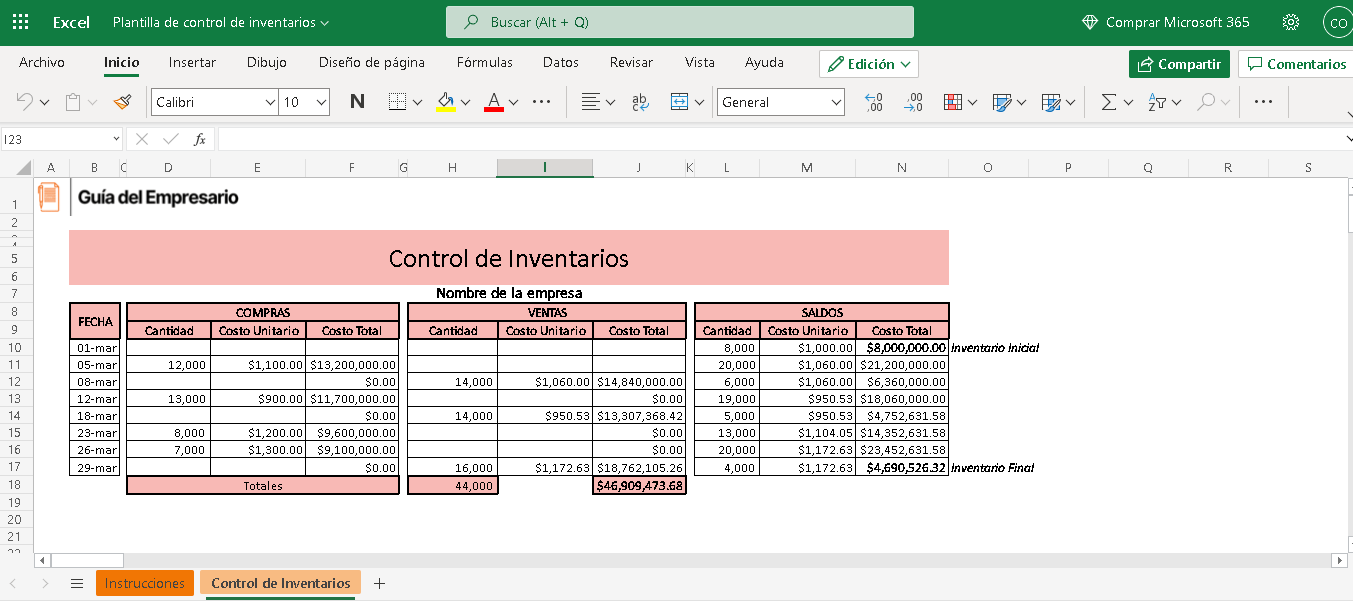This screenshot has width=1353, height=602.
Task: Switch to the Fórmulas ribbon tab
Action: click(x=485, y=62)
